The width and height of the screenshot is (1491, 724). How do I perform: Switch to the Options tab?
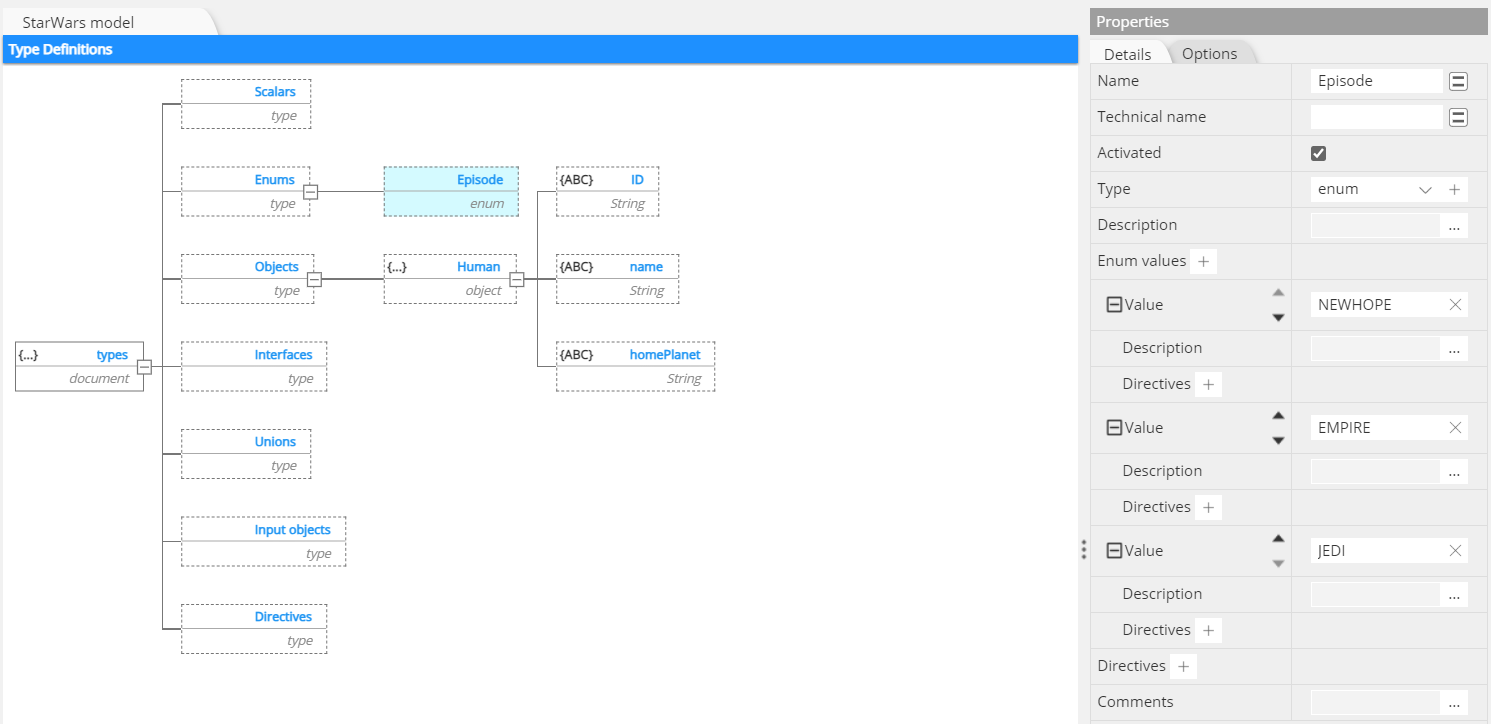1209,54
